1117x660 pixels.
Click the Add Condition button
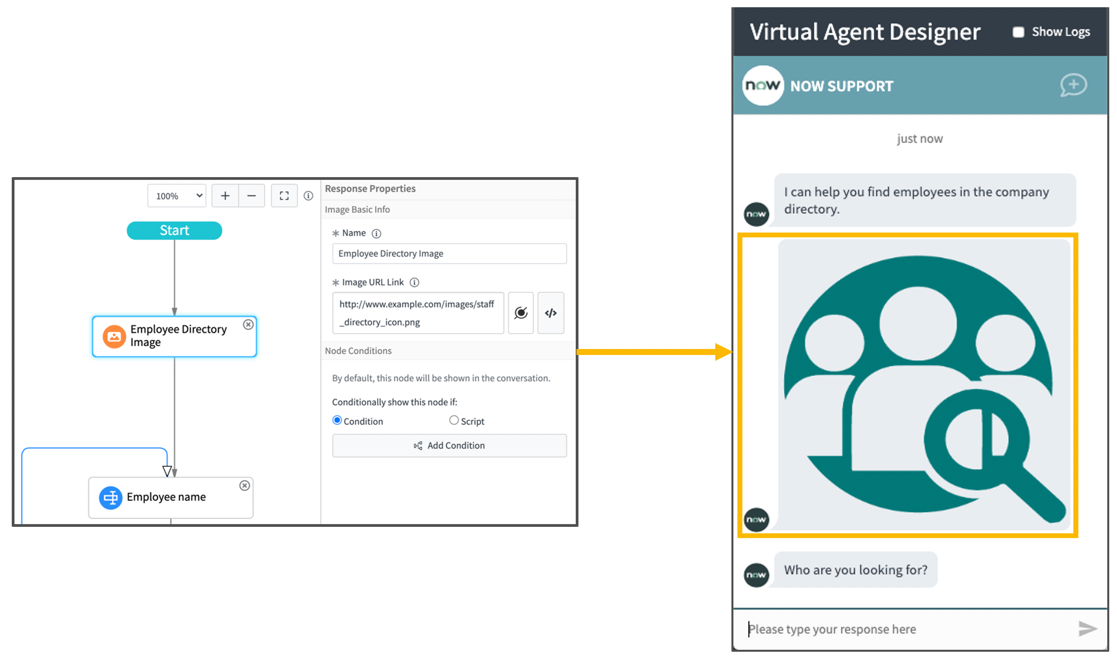point(449,445)
